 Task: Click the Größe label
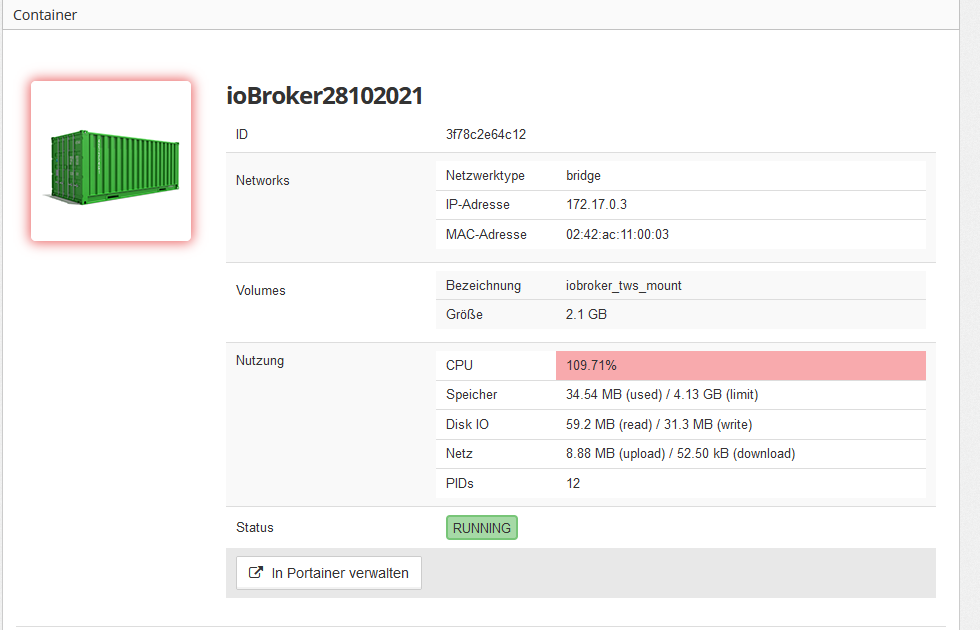(464, 314)
